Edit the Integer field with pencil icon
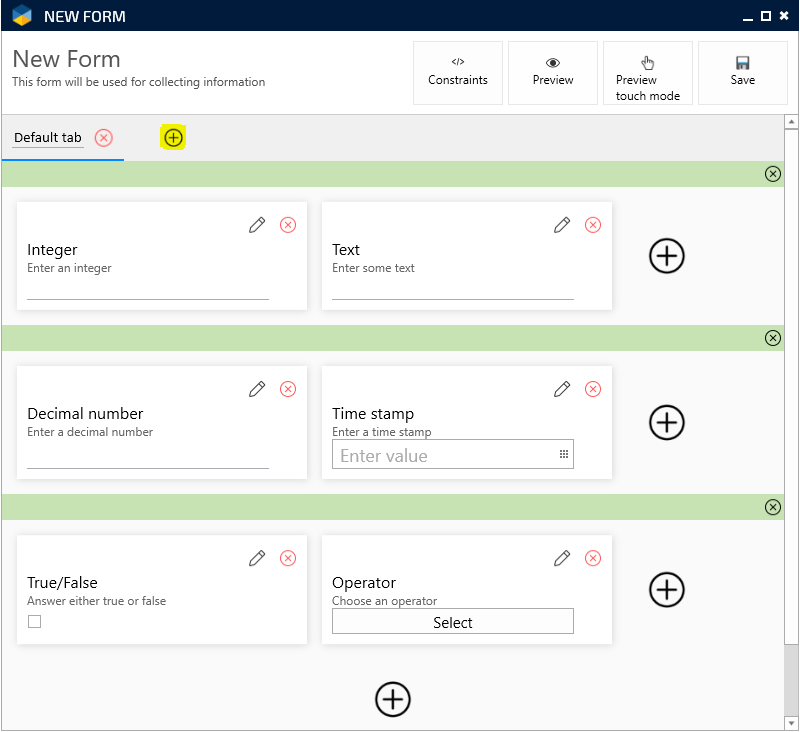The image size is (800, 732). click(257, 225)
